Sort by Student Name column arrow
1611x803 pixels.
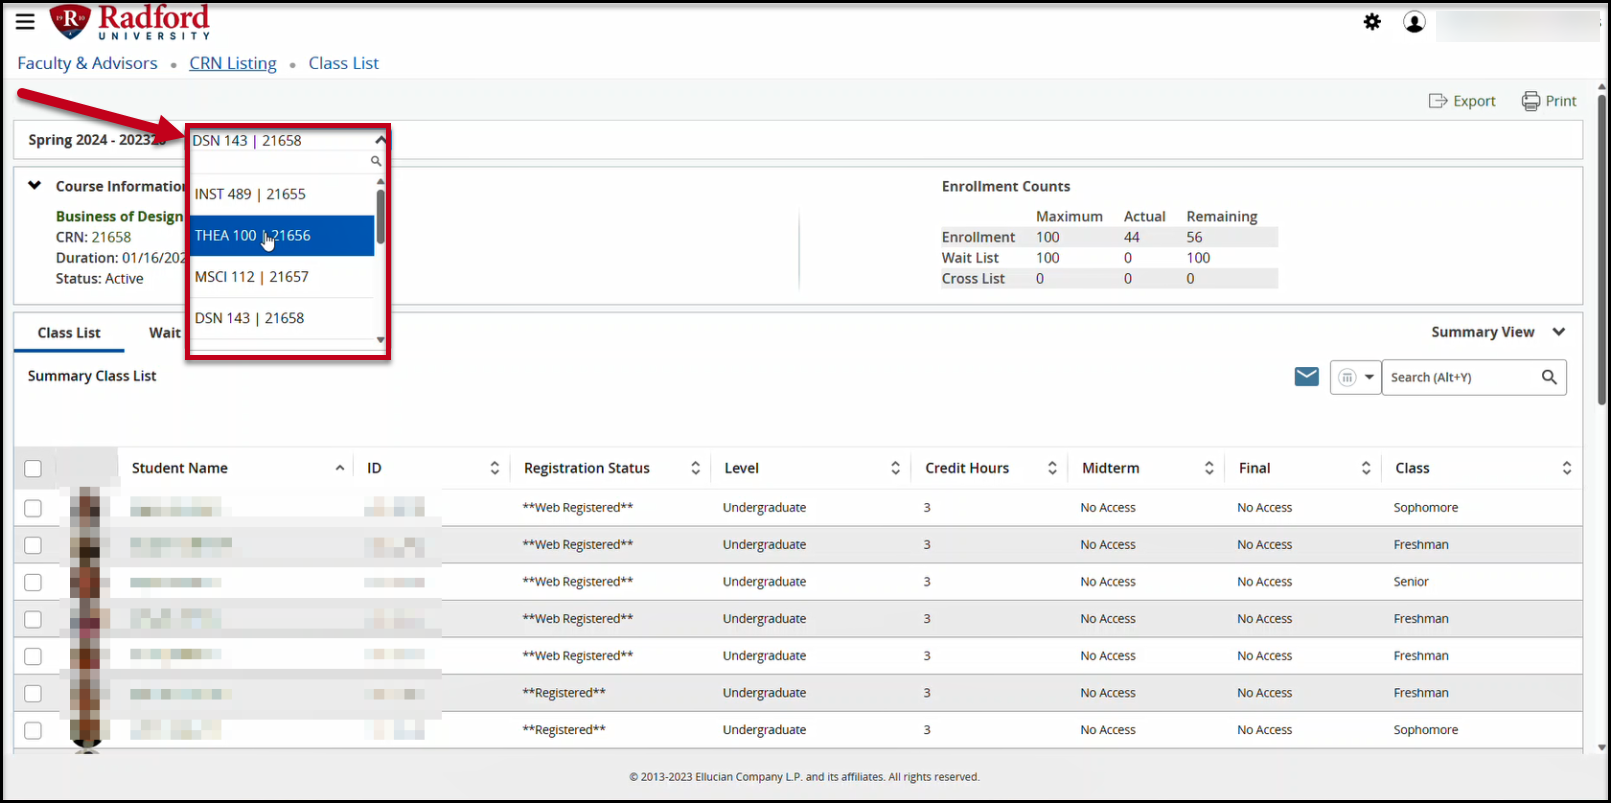pyautogui.click(x=340, y=468)
